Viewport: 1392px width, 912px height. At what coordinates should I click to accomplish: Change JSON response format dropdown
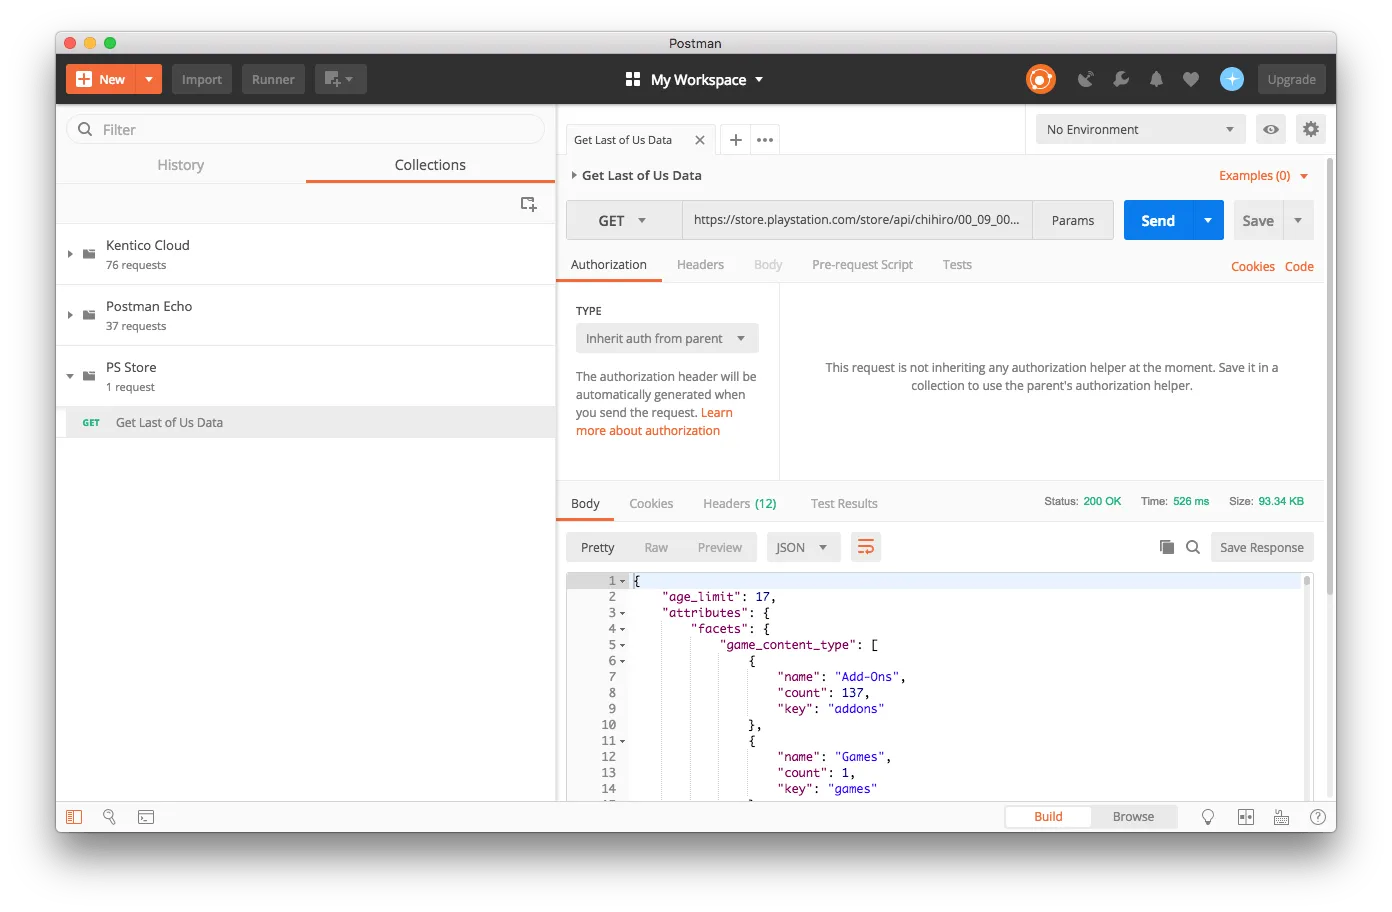pos(804,547)
